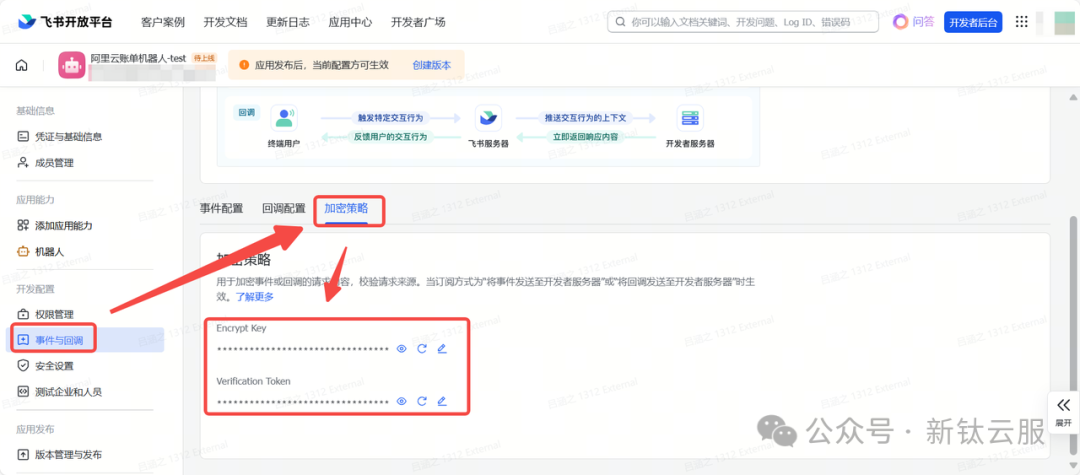Open 添加应用能力 in sidebar

[x=63, y=225]
